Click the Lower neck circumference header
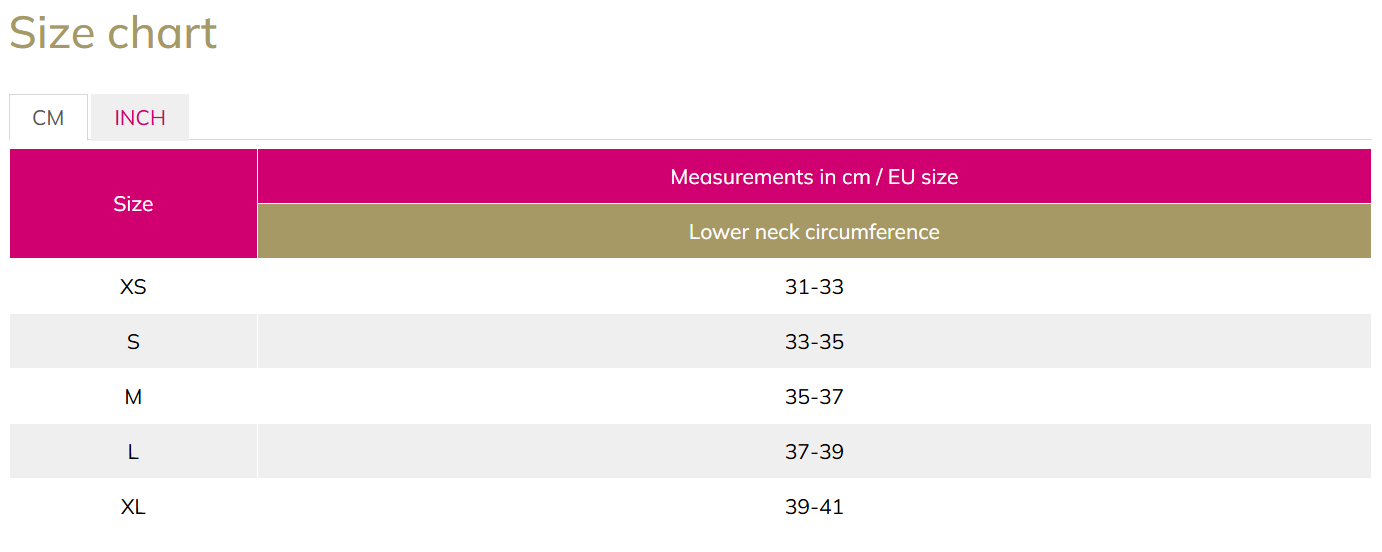Screen dimensions: 1382x552 [x=814, y=232]
